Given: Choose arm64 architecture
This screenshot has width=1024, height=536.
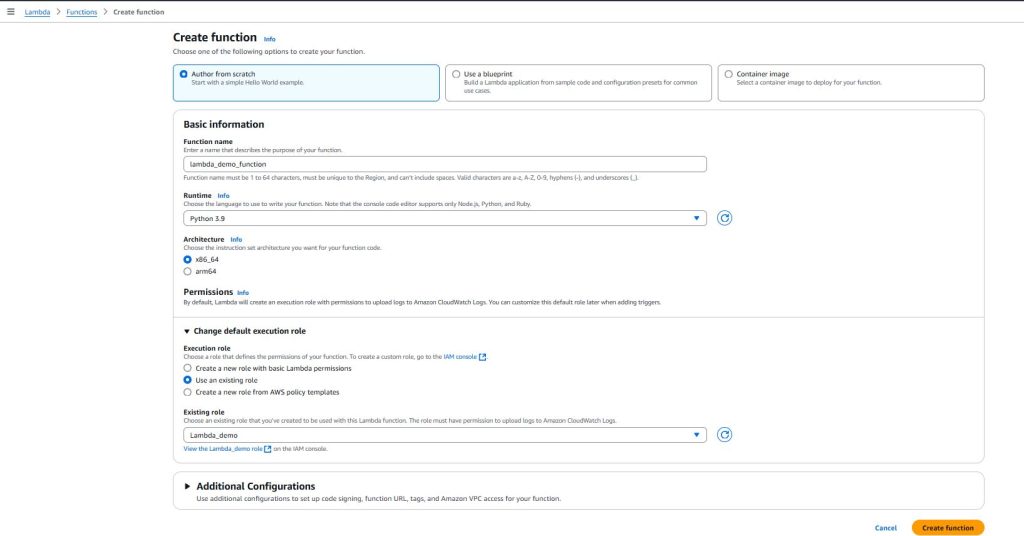Looking at the screenshot, I should coord(188,271).
